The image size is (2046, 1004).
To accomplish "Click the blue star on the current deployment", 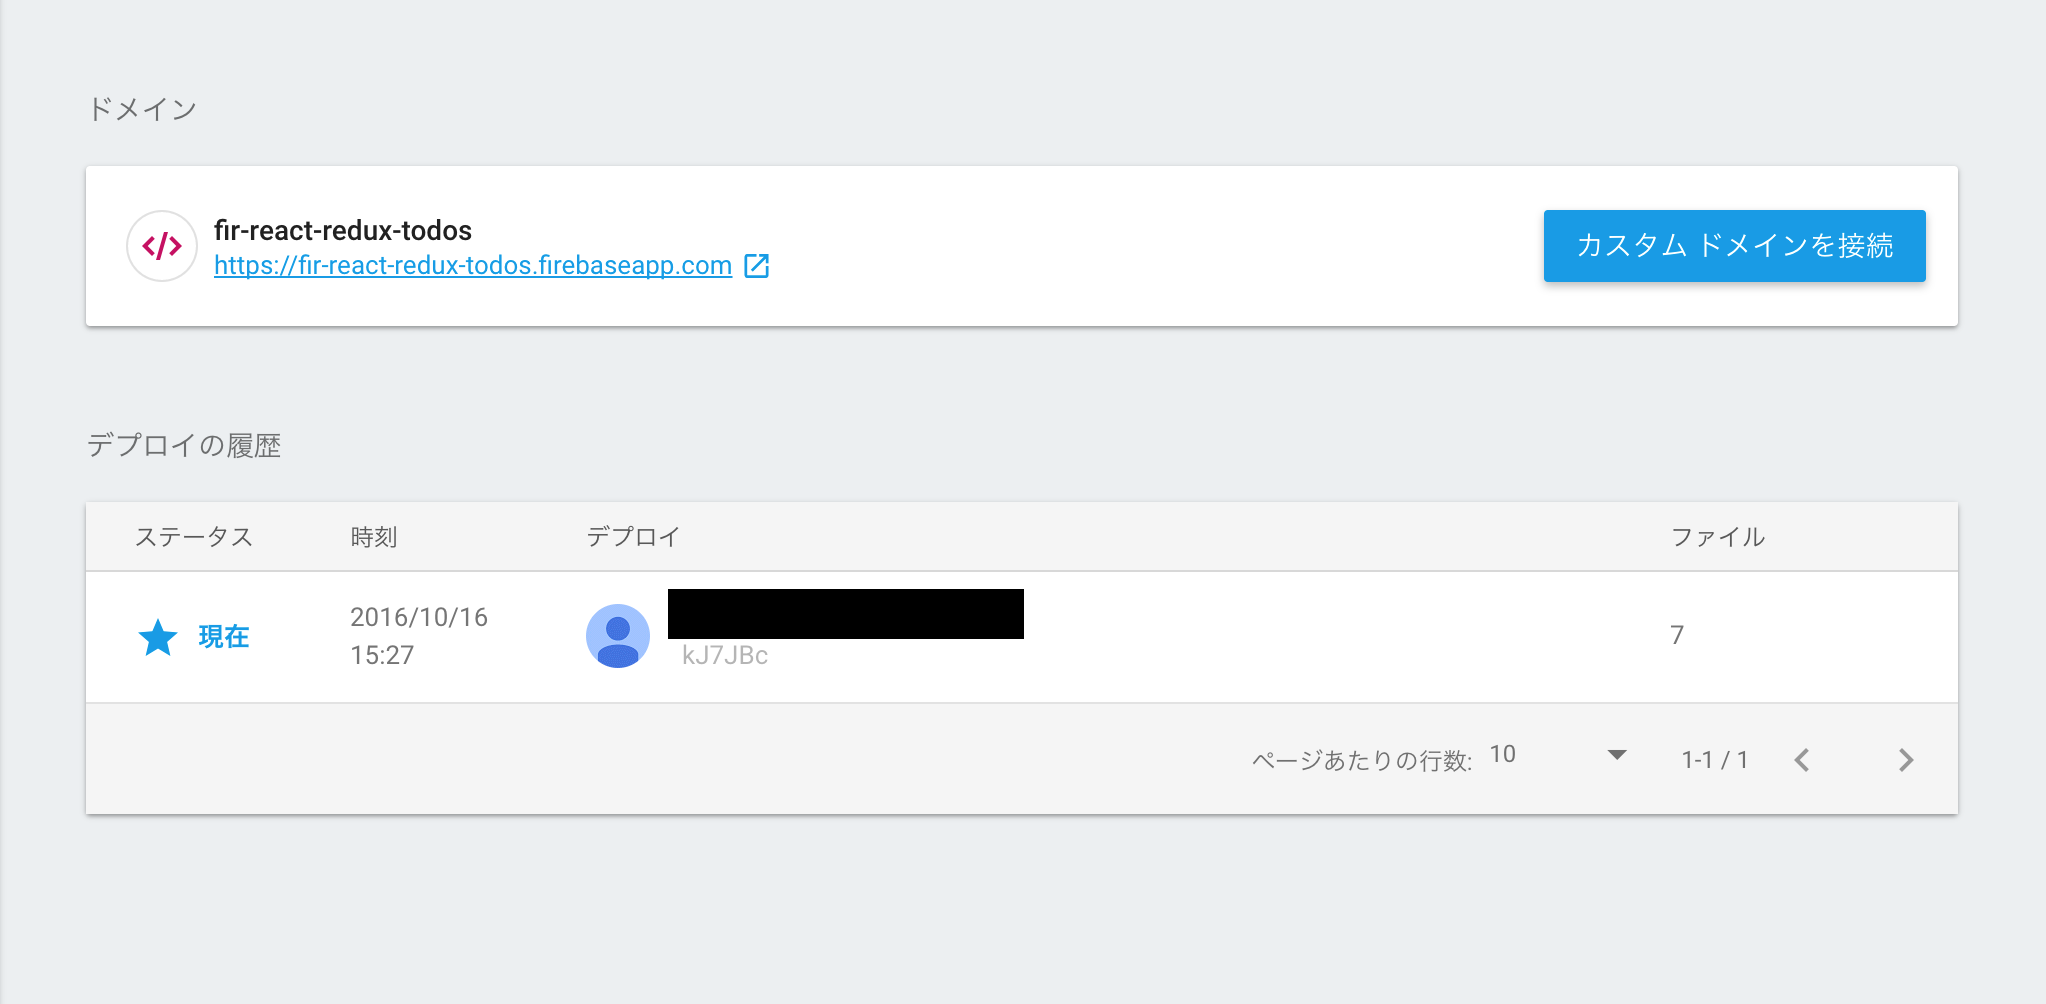I will click(157, 637).
